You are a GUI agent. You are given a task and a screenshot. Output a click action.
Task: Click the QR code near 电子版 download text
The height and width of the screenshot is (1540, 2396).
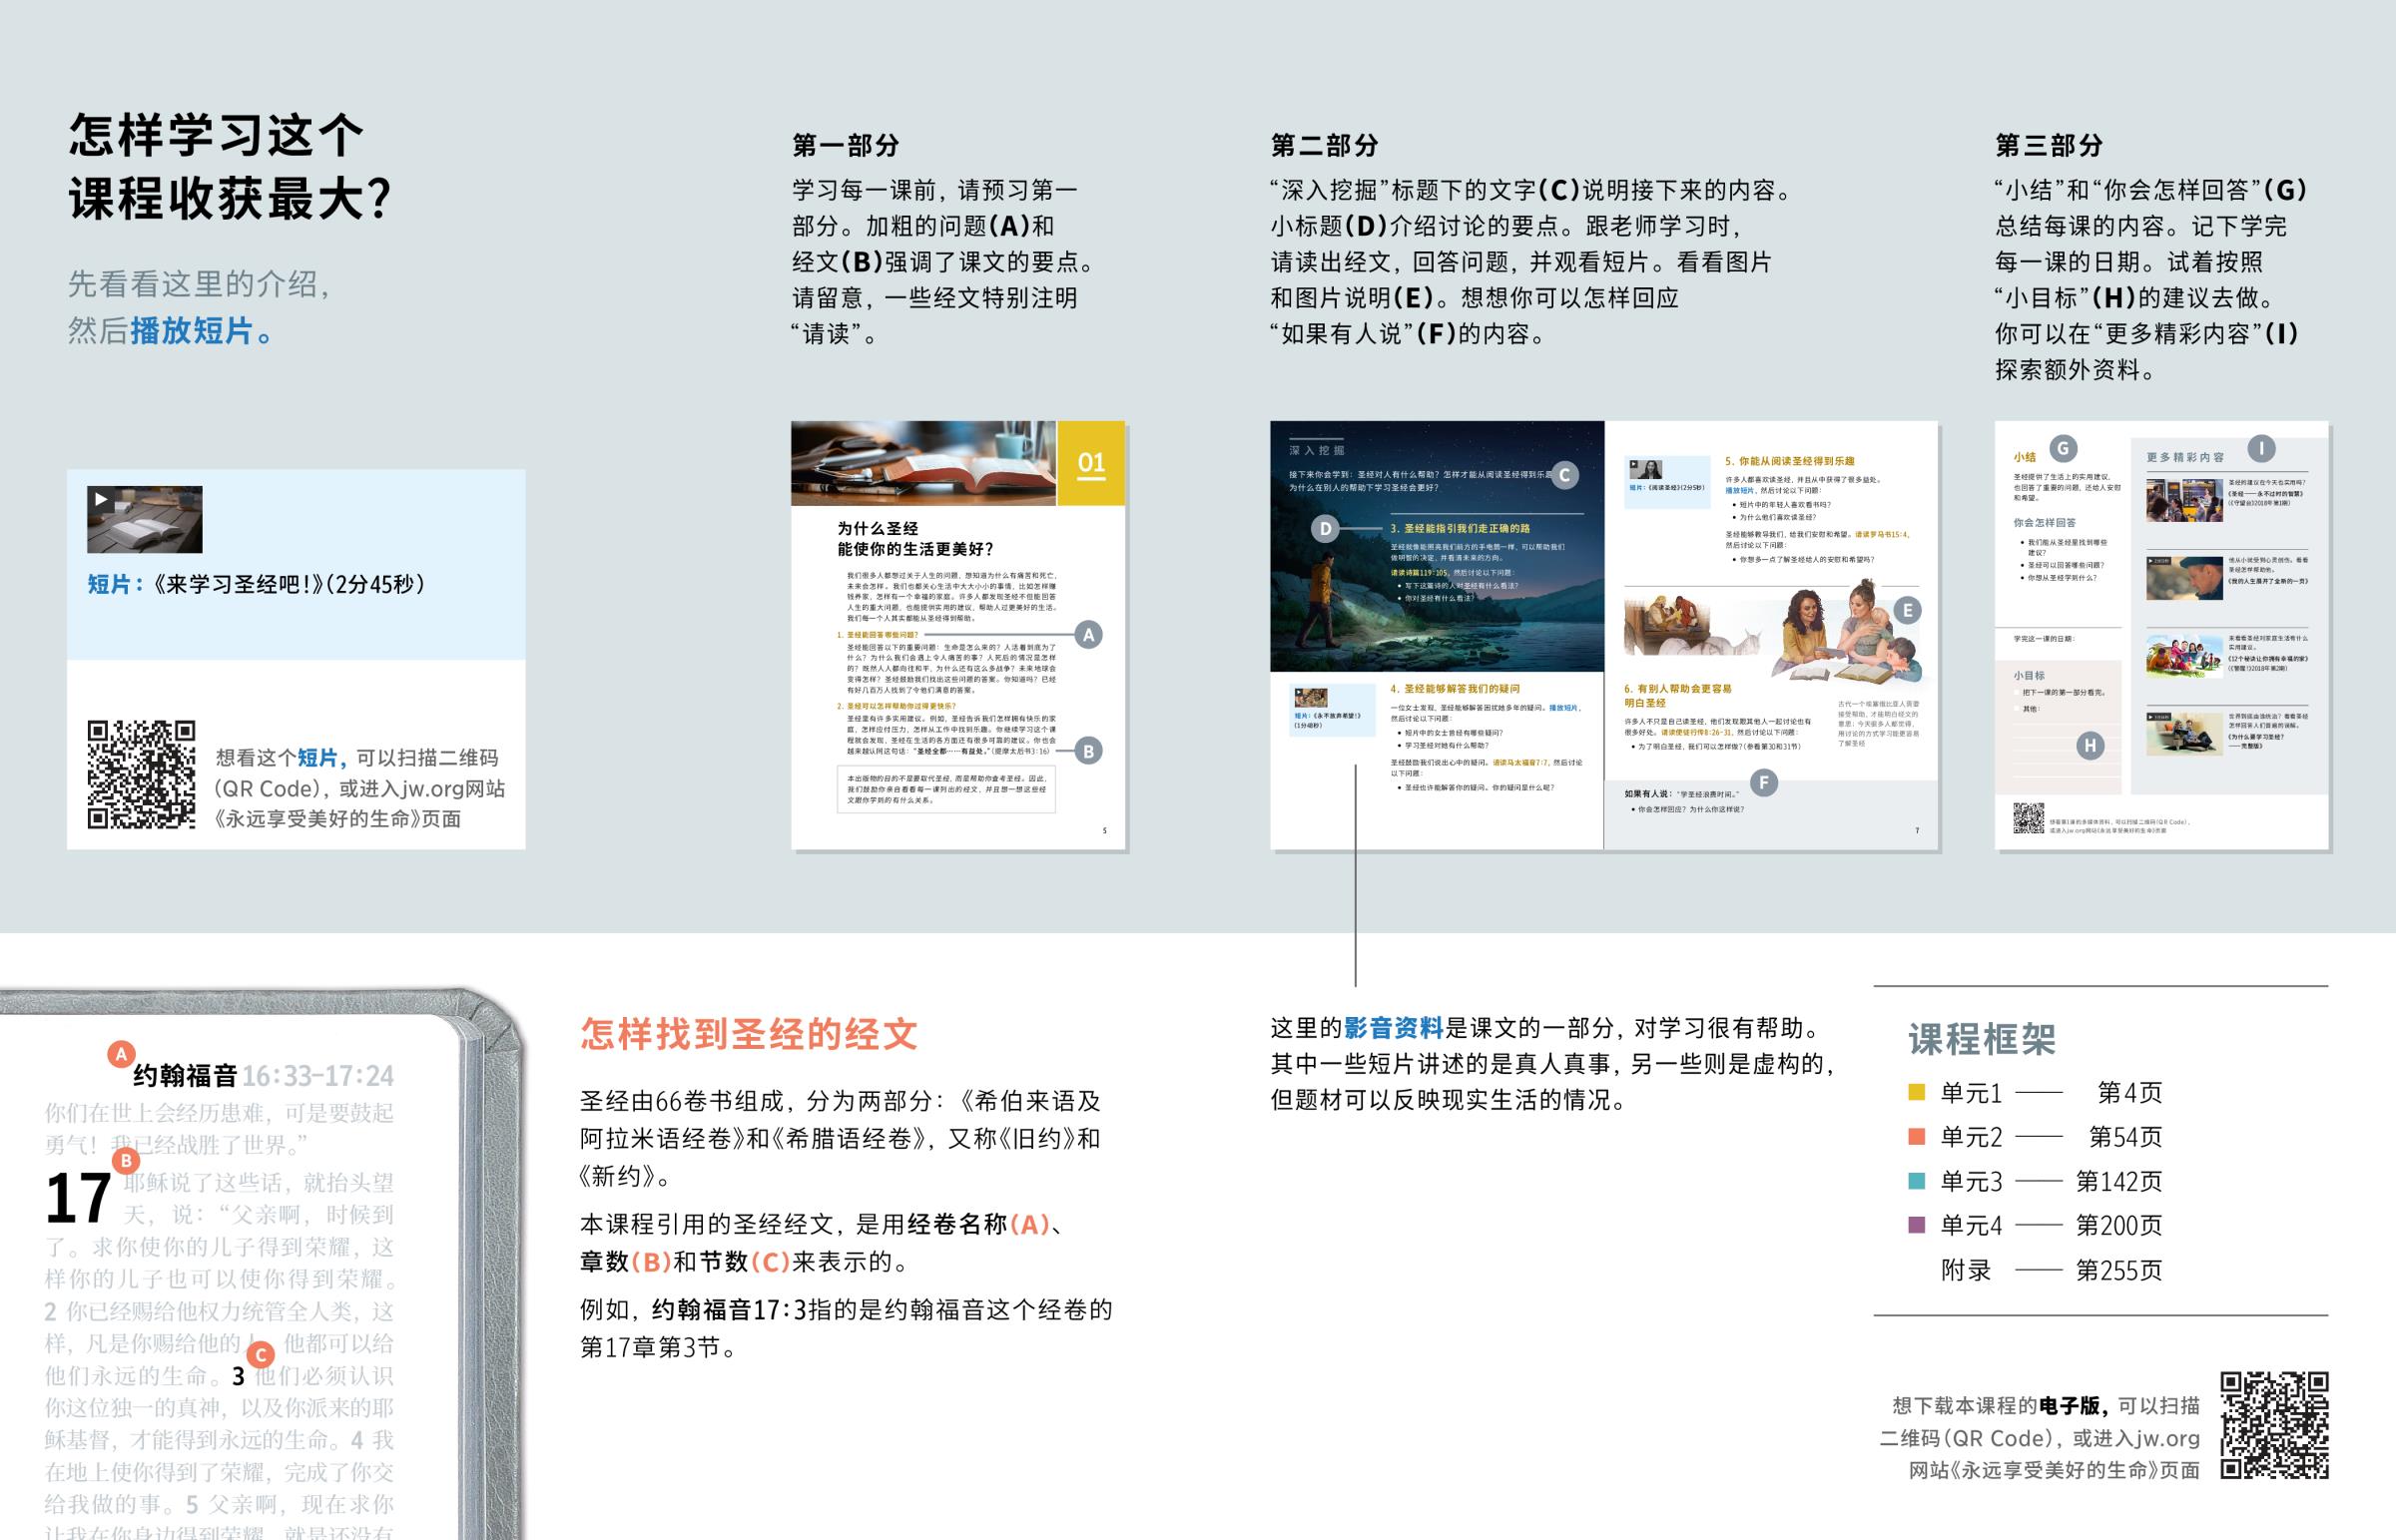[x=2275, y=1425]
